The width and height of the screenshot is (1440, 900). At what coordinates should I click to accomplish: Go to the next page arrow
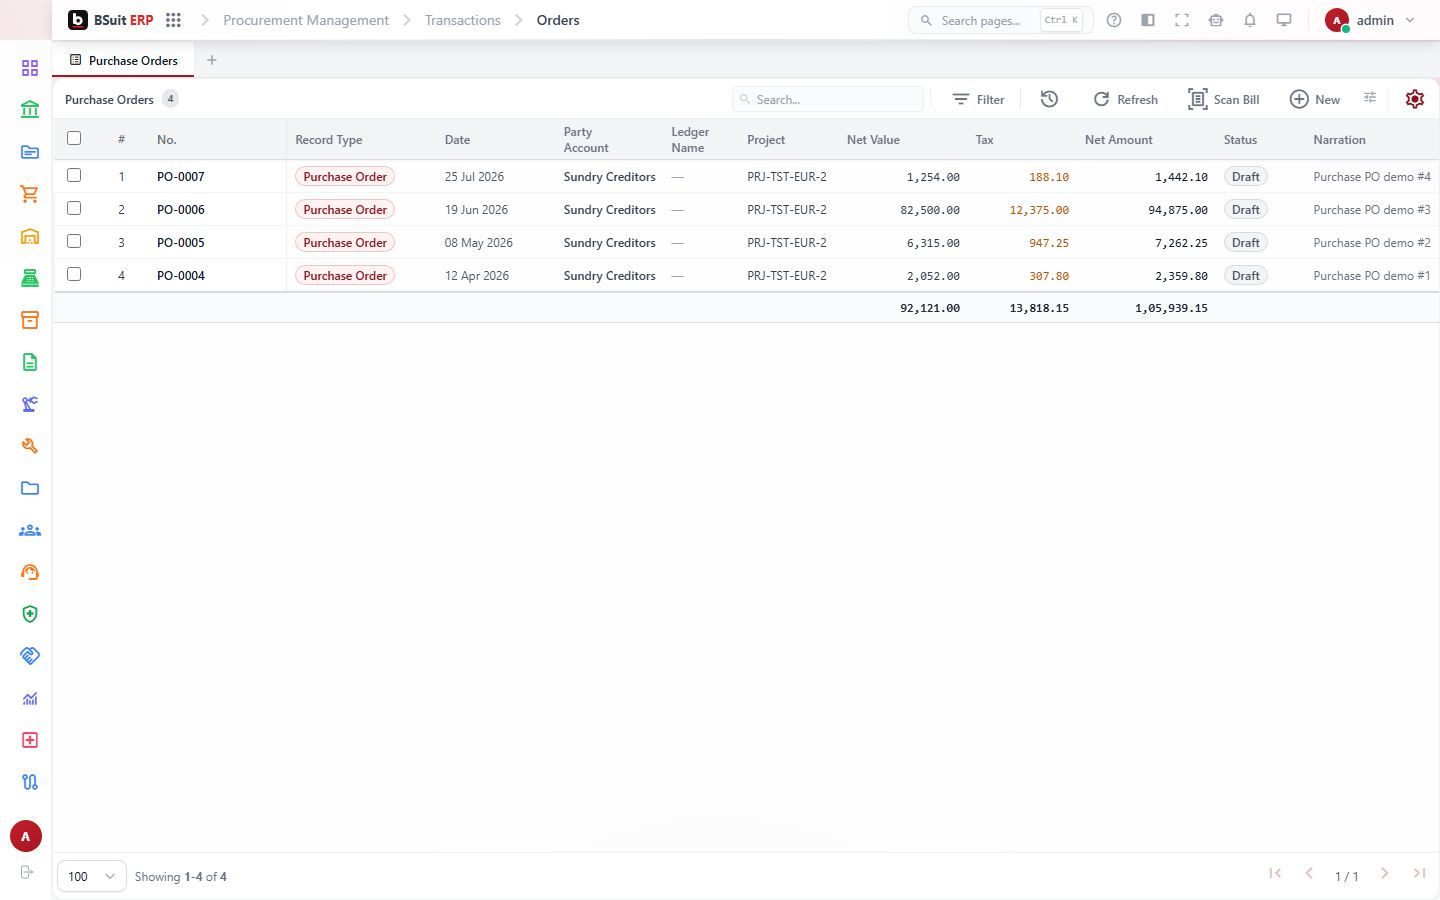(1385, 873)
